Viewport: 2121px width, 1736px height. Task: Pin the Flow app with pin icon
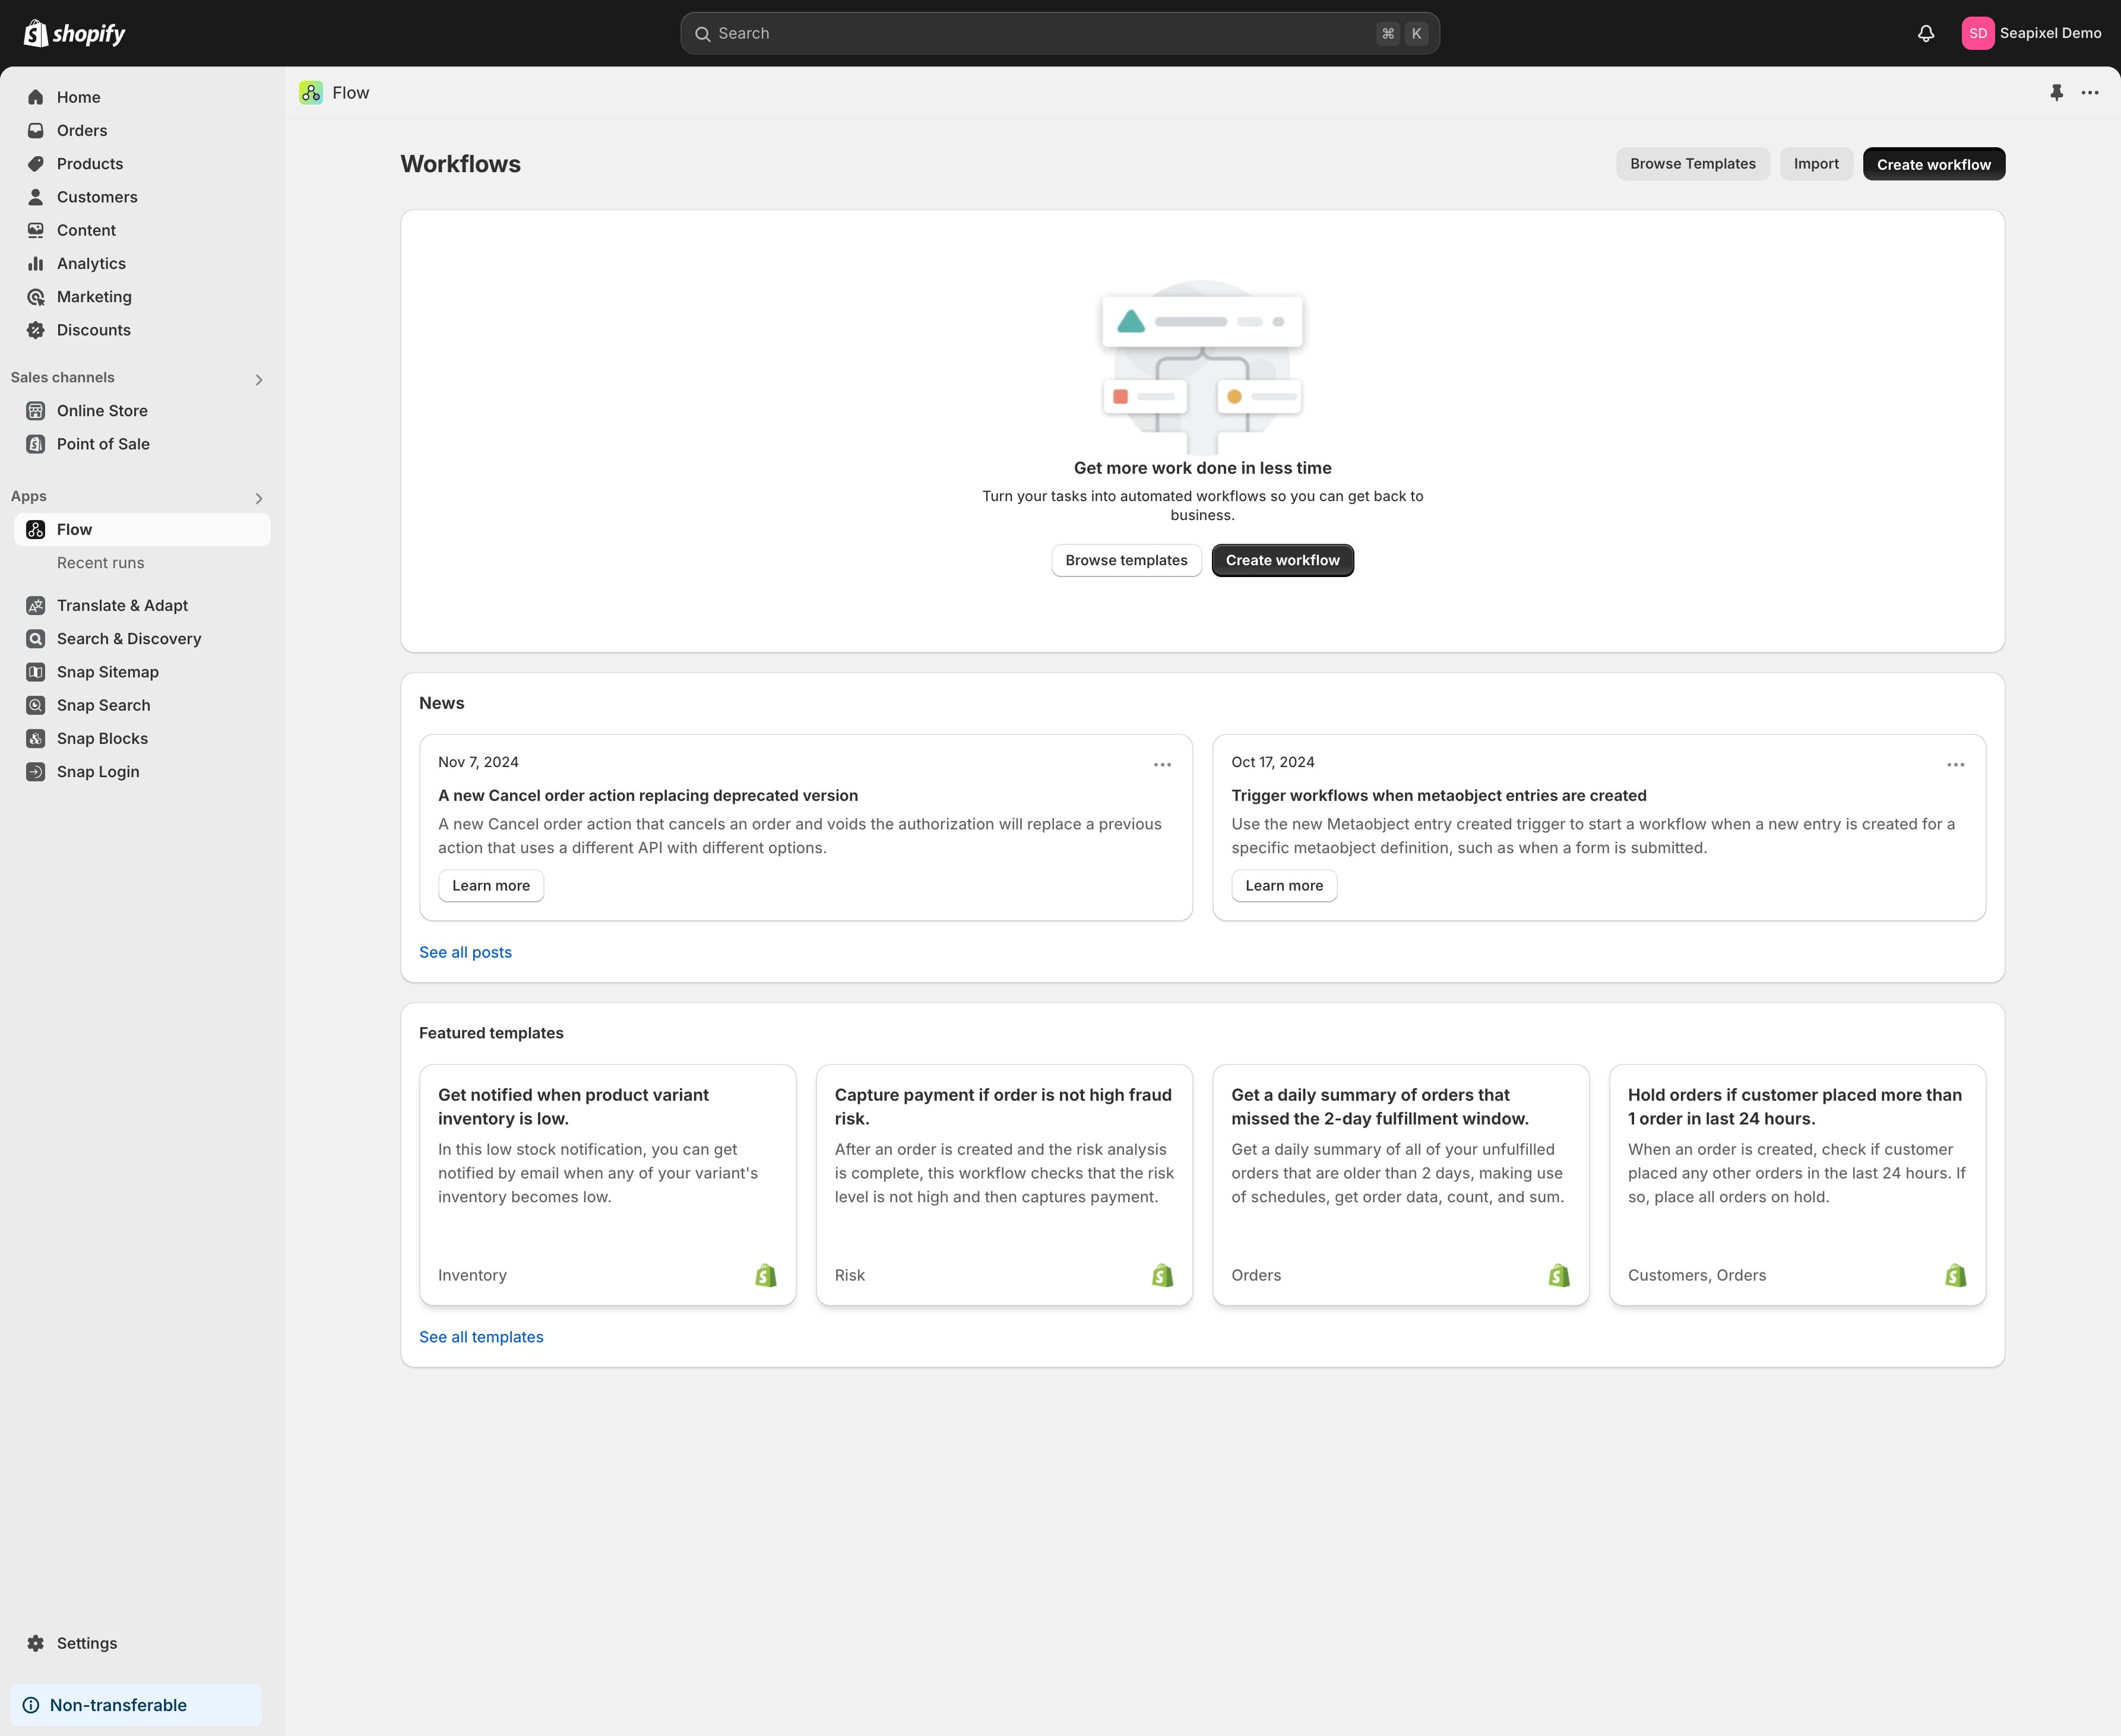click(2056, 92)
